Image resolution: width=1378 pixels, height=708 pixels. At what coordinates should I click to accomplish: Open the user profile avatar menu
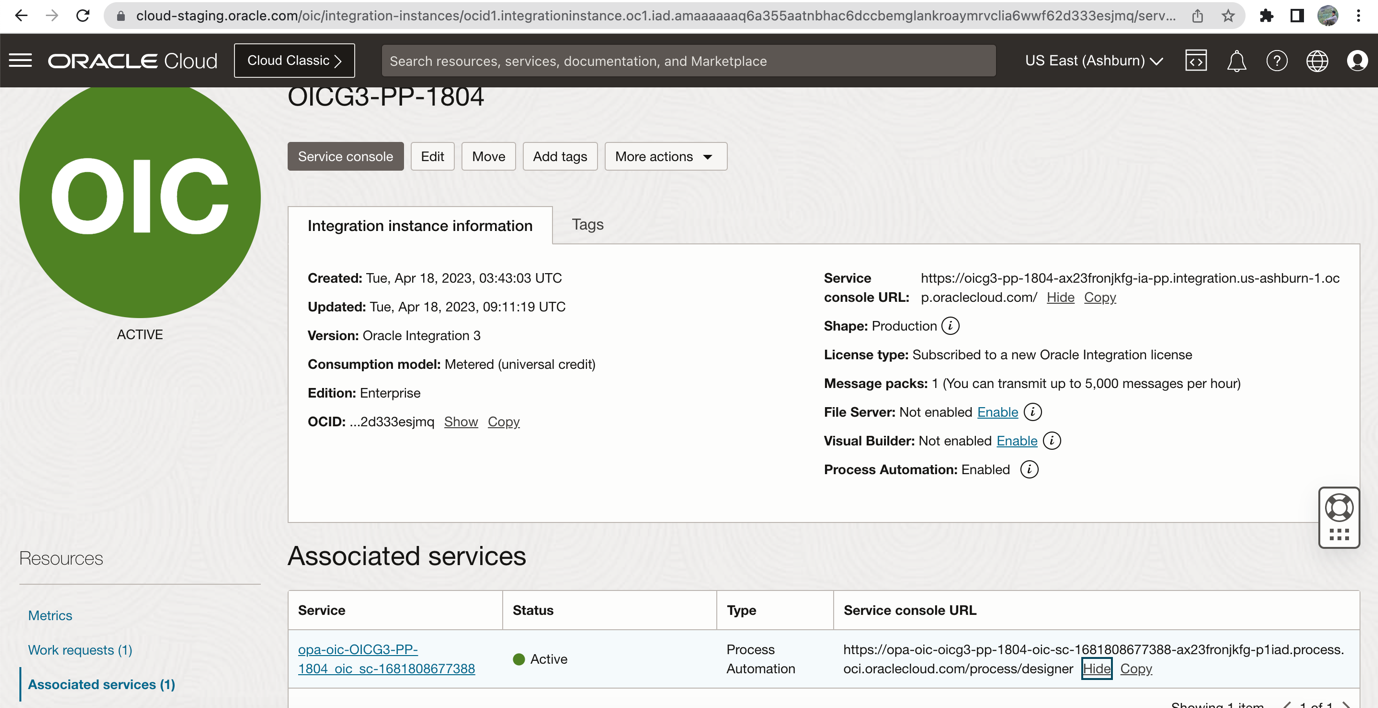[1357, 61]
